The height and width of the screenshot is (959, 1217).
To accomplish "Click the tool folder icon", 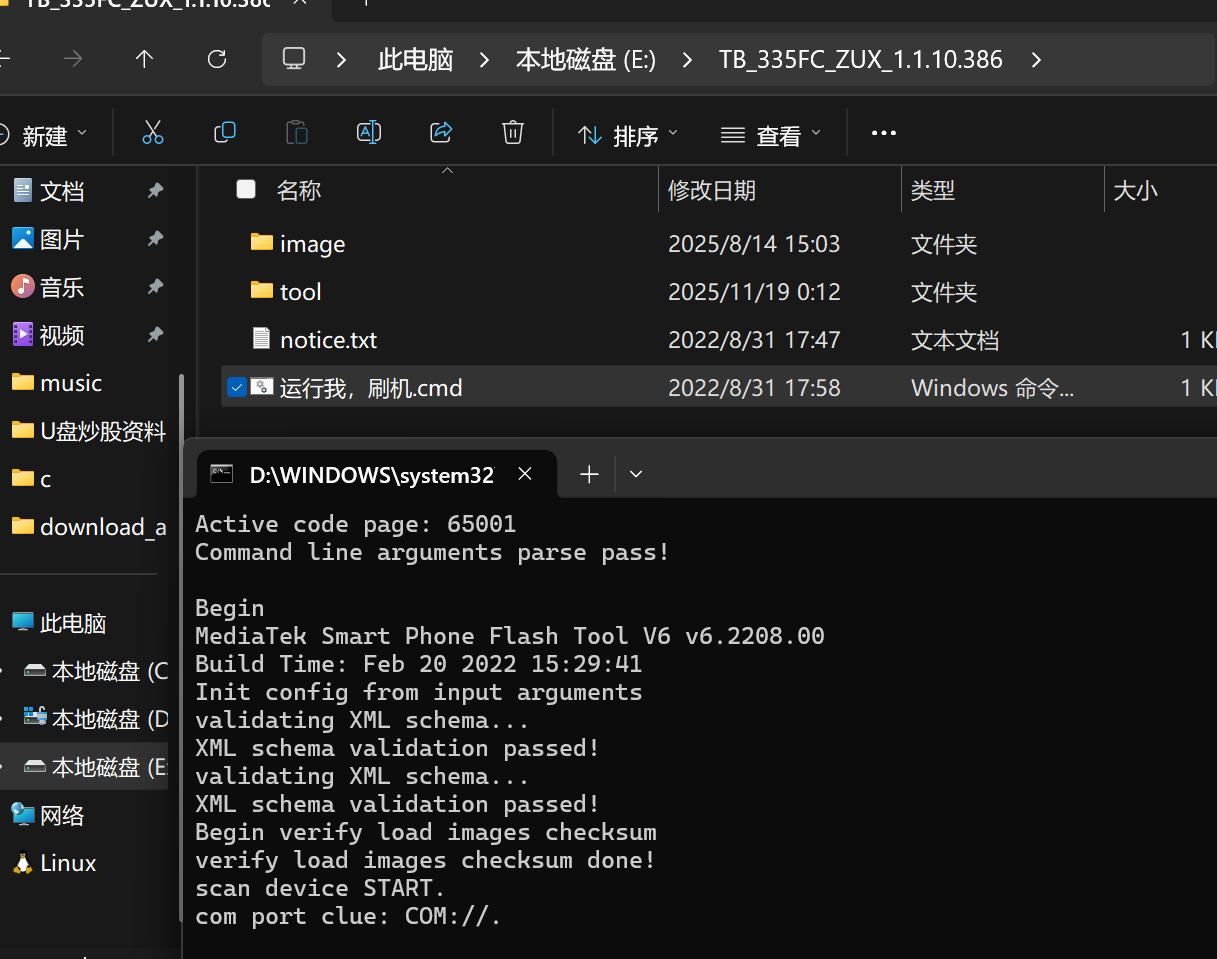I will (x=262, y=290).
